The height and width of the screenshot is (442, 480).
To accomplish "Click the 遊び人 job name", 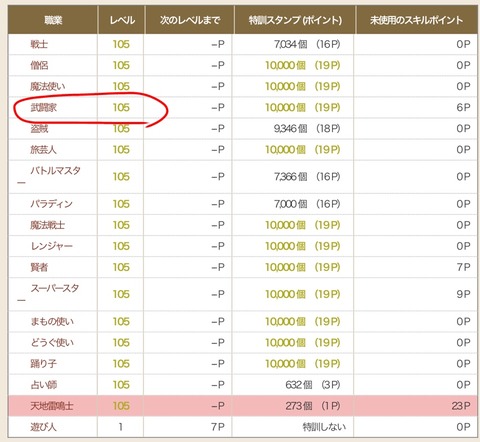I will tap(43, 427).
